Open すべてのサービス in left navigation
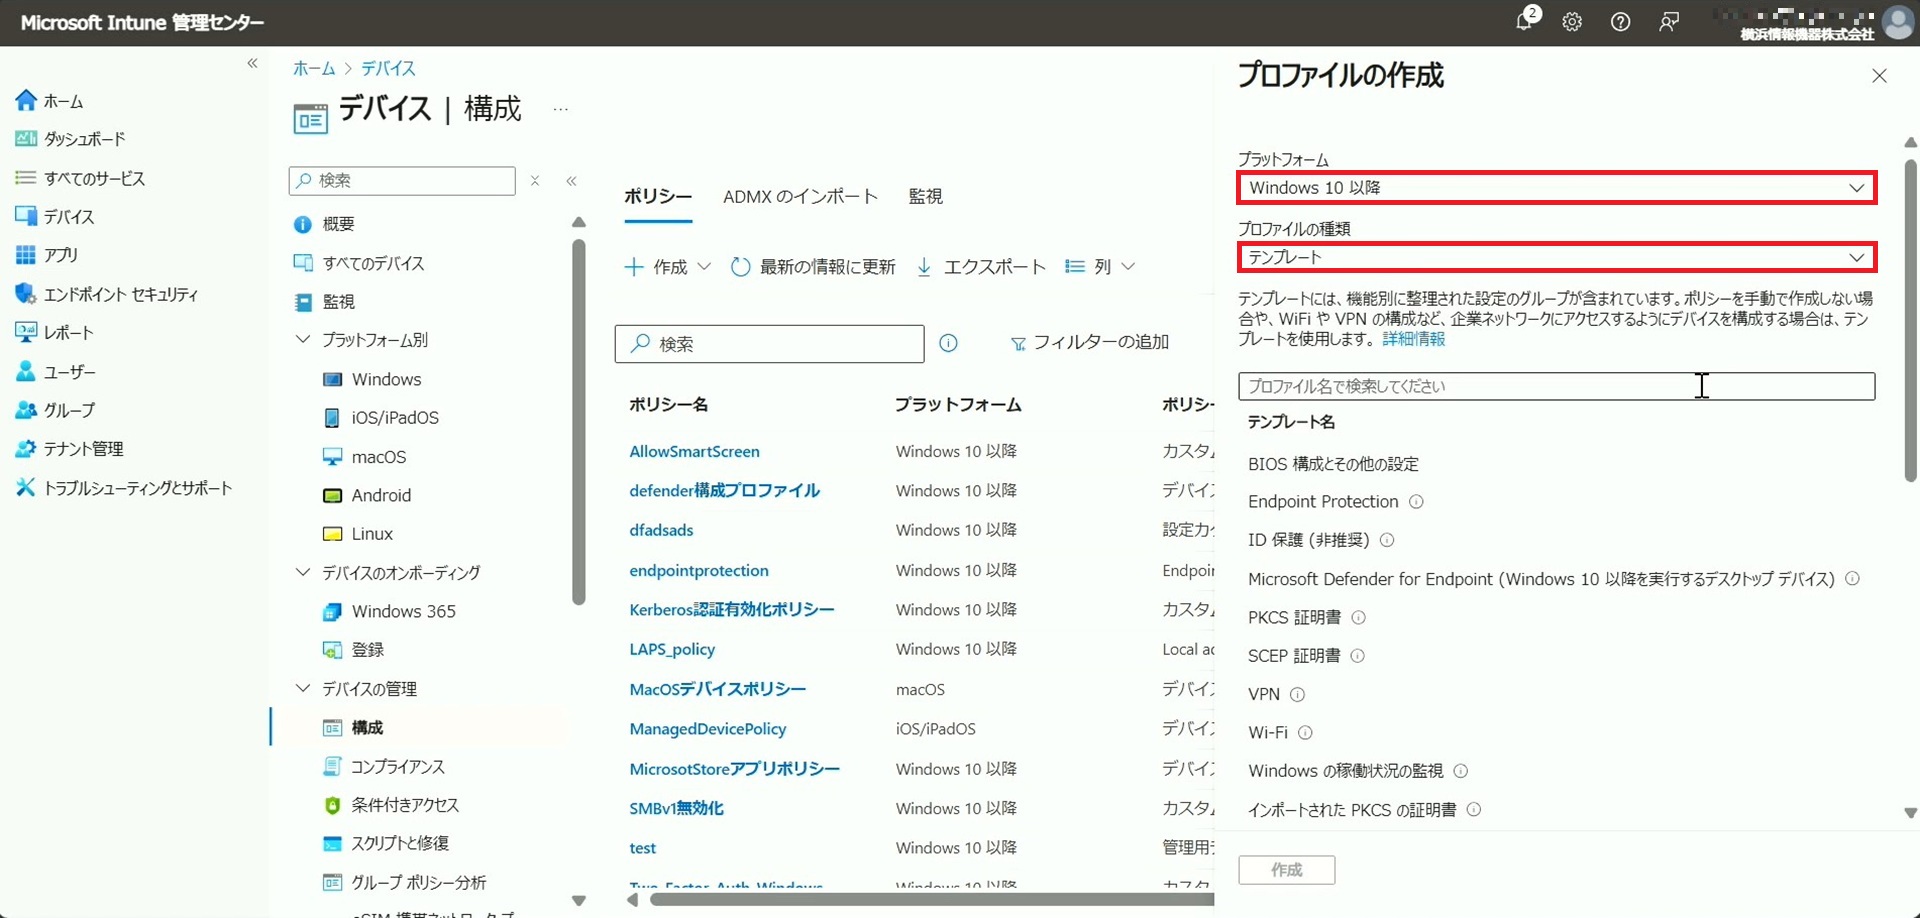 click(80, 178)
